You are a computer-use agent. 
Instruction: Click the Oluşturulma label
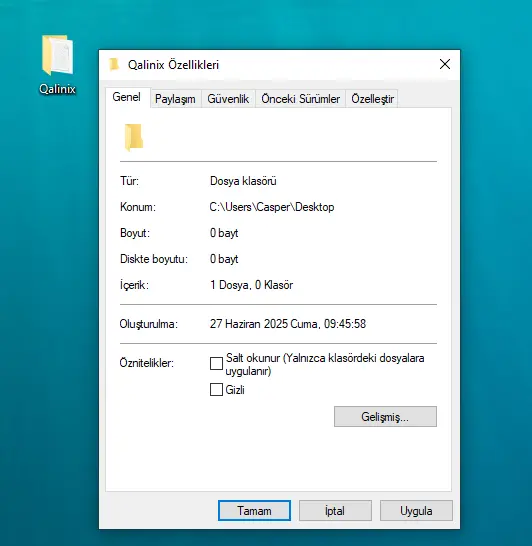tap(149, 324)
